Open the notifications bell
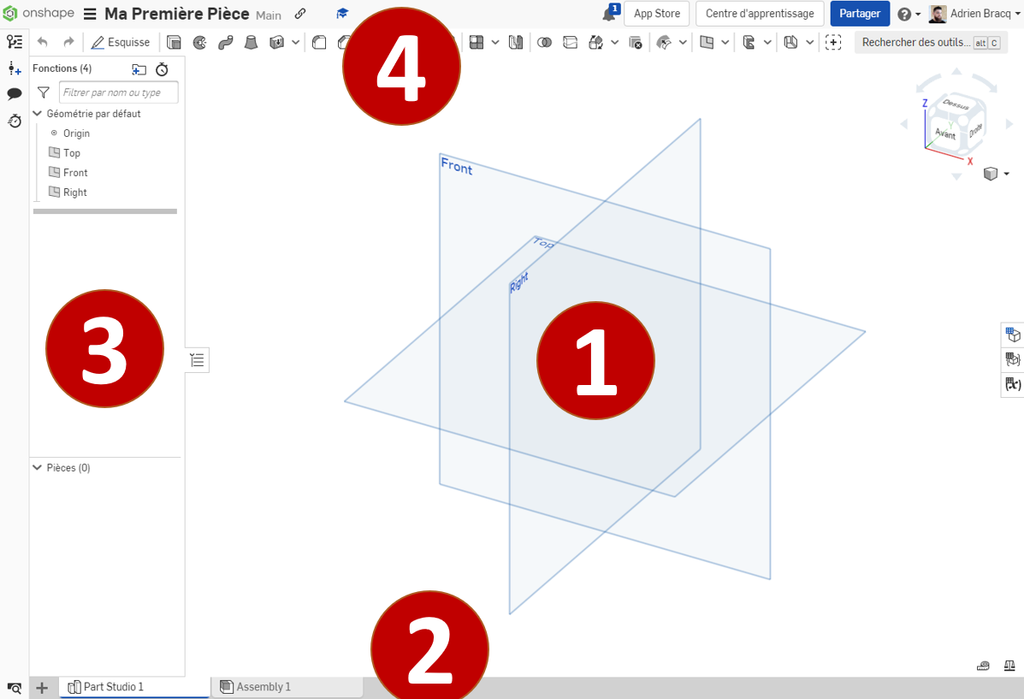This screenshot has width=1024, height=699. tap(609, 13)
